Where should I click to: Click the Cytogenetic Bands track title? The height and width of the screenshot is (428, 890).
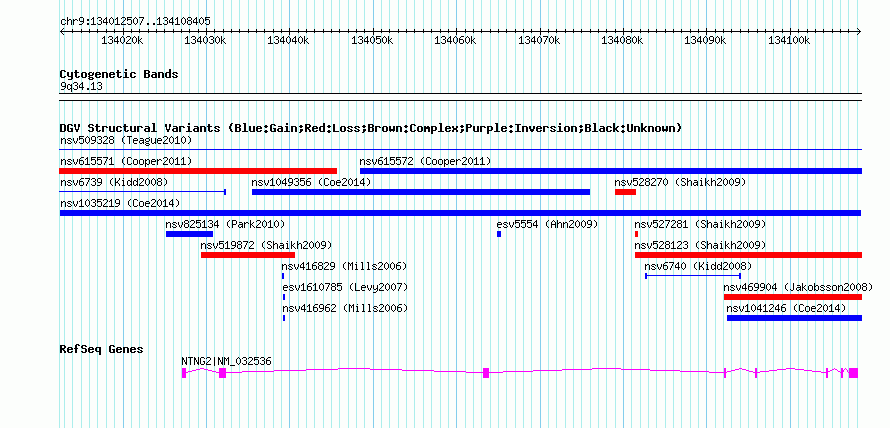[x=119, y=74]
